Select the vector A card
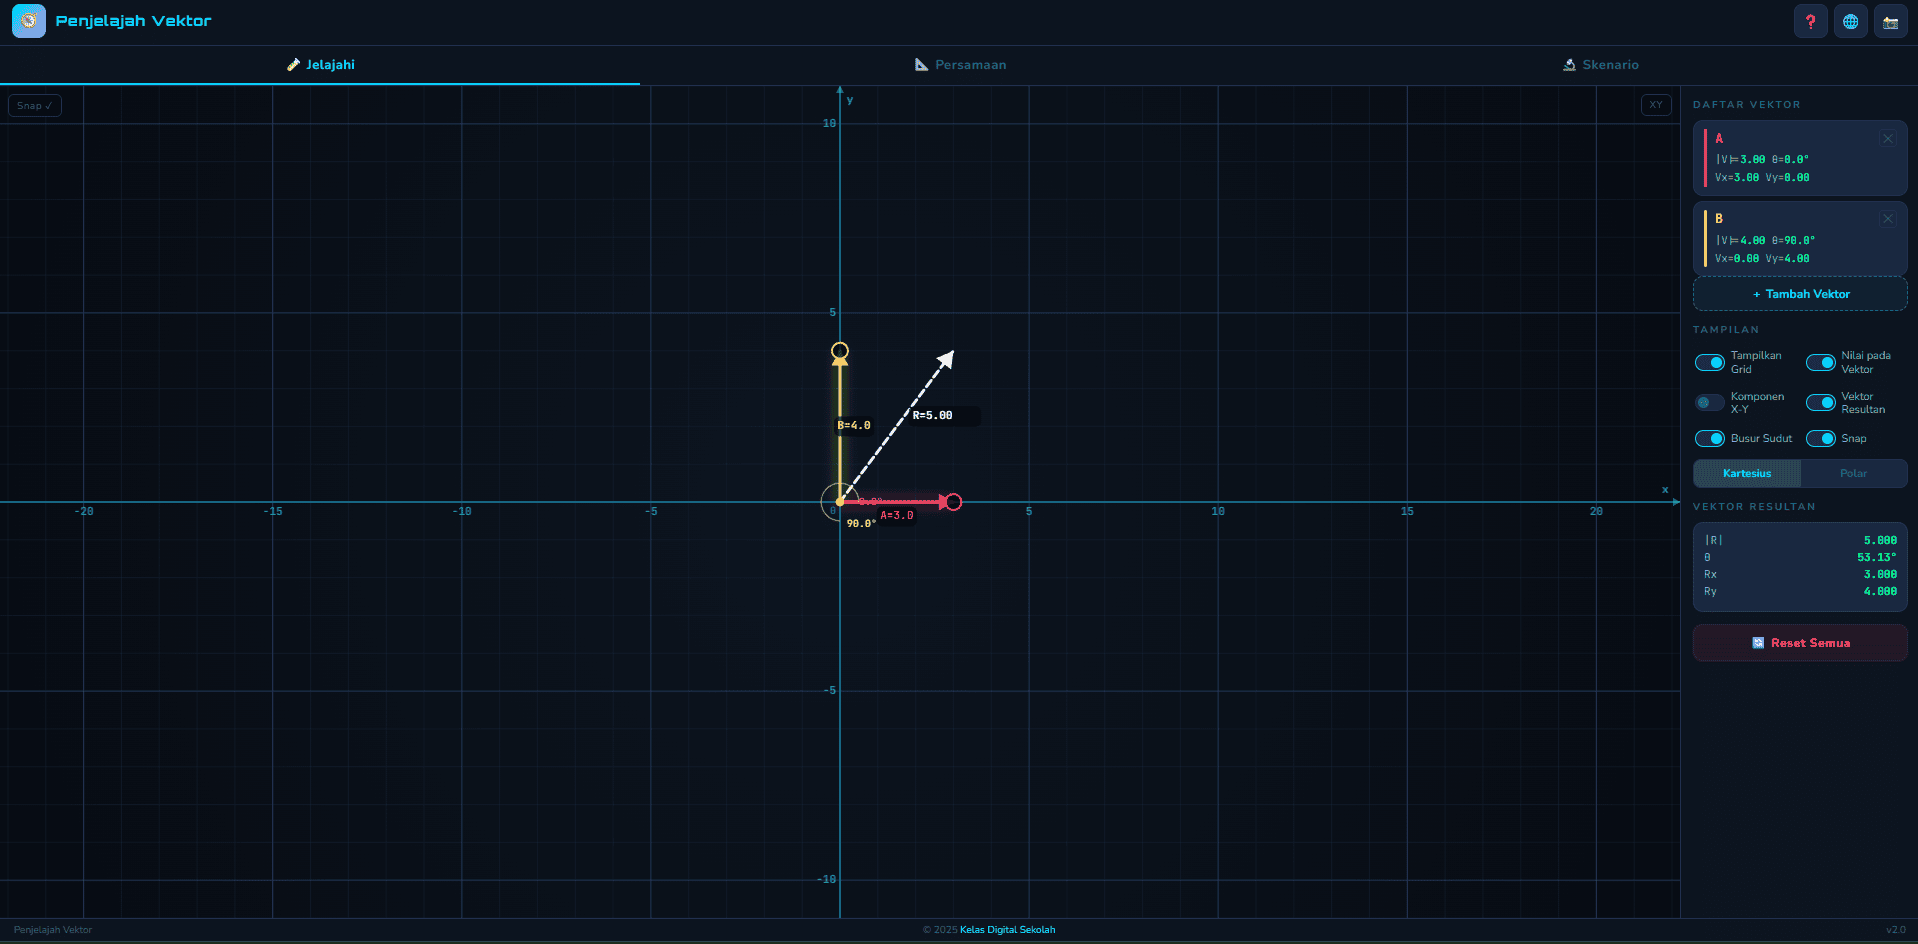Image resolution: width=1918 pixels, height=944 pixels. (1800, 158)
